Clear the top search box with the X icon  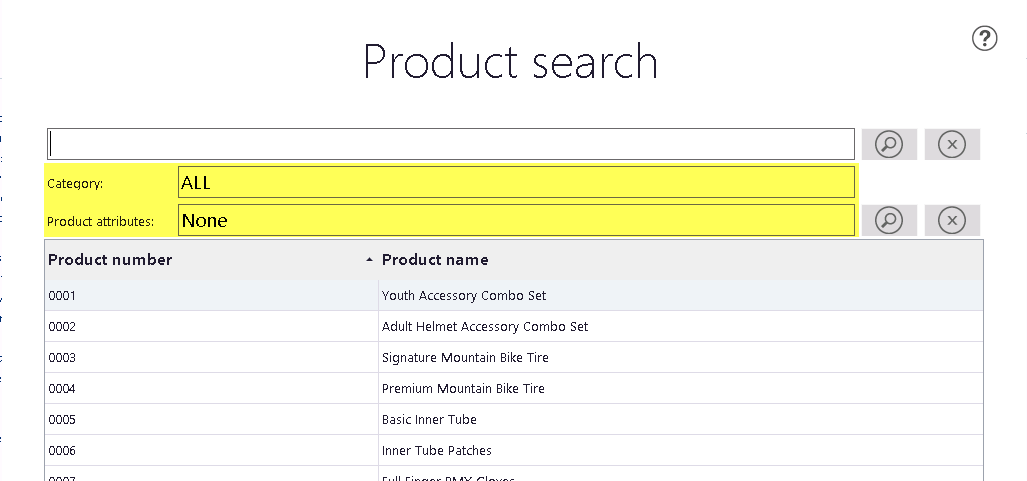(952, 144)
